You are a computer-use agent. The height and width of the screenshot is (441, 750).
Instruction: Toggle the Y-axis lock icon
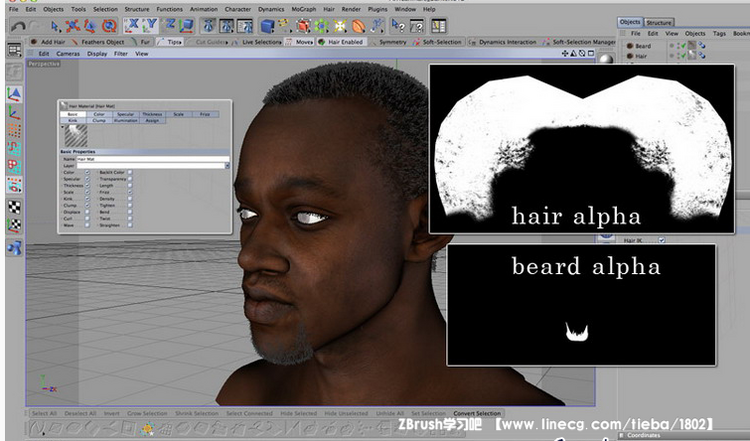pyautogui.click(x=150, y=25)
